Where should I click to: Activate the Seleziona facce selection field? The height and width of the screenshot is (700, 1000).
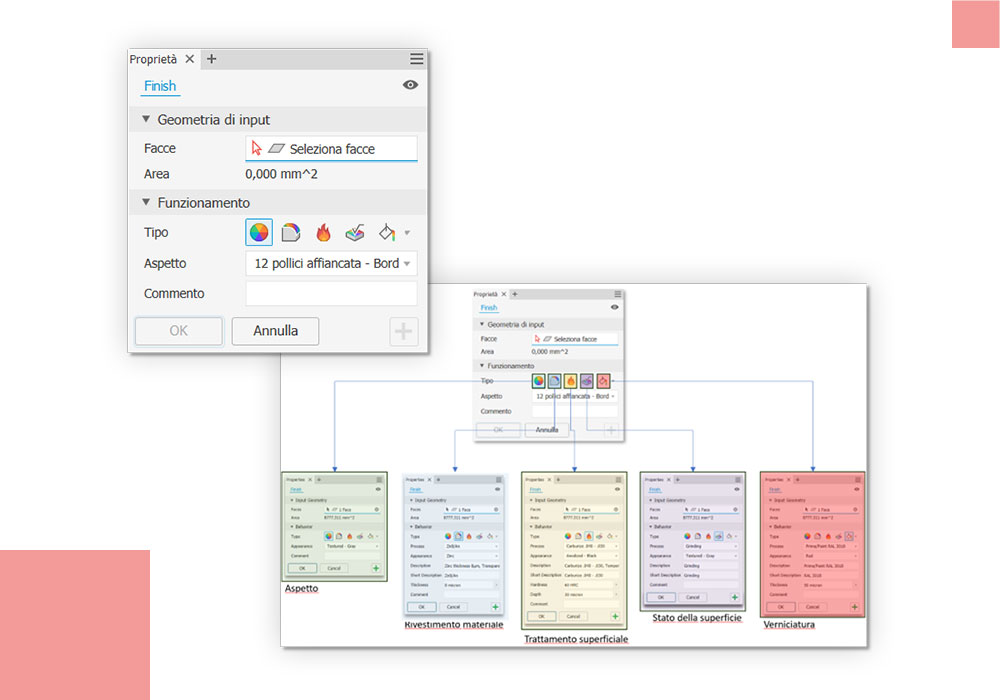(331, 149)
